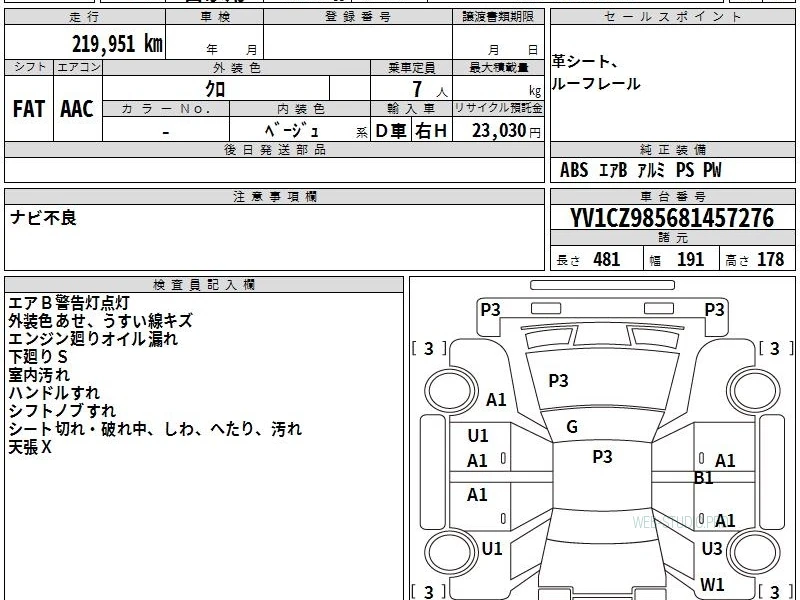Select the シフトノブすれ inspector note
Image resolution: width=800 pixels, height=600 pixels.
pyautogui.click(x=62, y=411)
